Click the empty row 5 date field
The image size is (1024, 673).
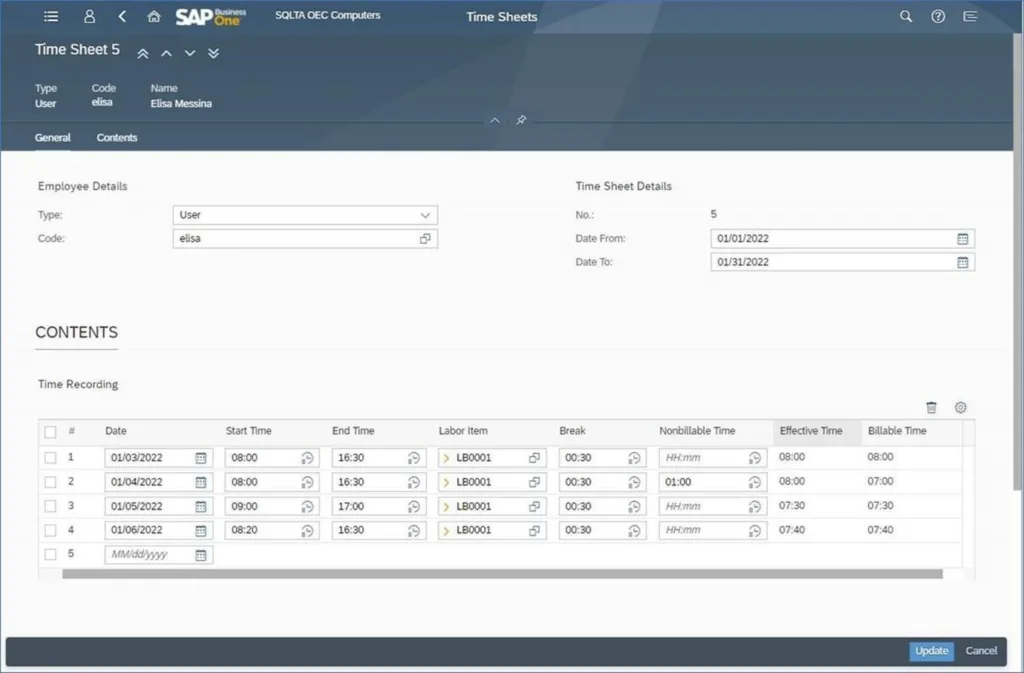tap(159, 555)
